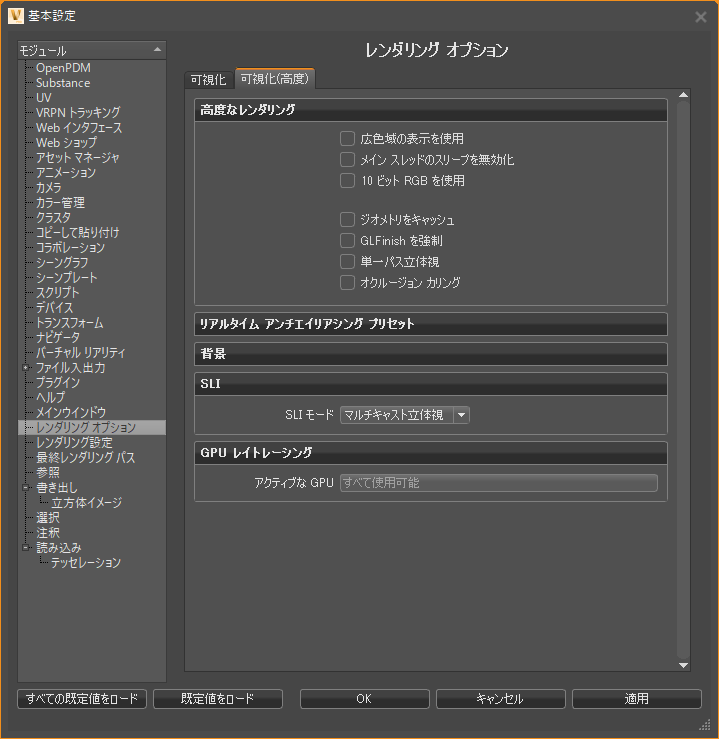Open カメラ settings
This screenshot has height=739, width=719.
point(49,188)
